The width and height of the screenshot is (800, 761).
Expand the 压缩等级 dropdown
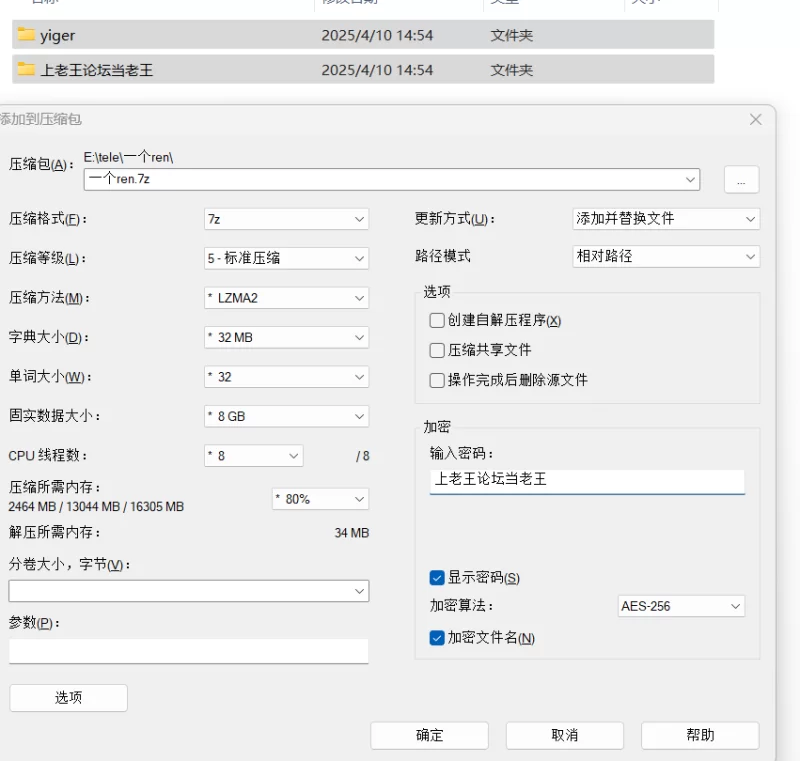pos(286,258)
